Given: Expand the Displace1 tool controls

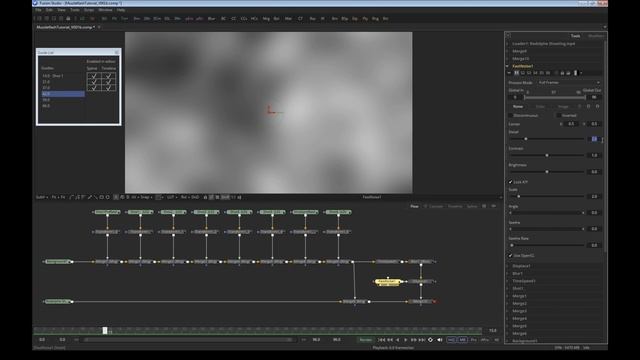Looking at the screenshot, I should coord(507,266).
